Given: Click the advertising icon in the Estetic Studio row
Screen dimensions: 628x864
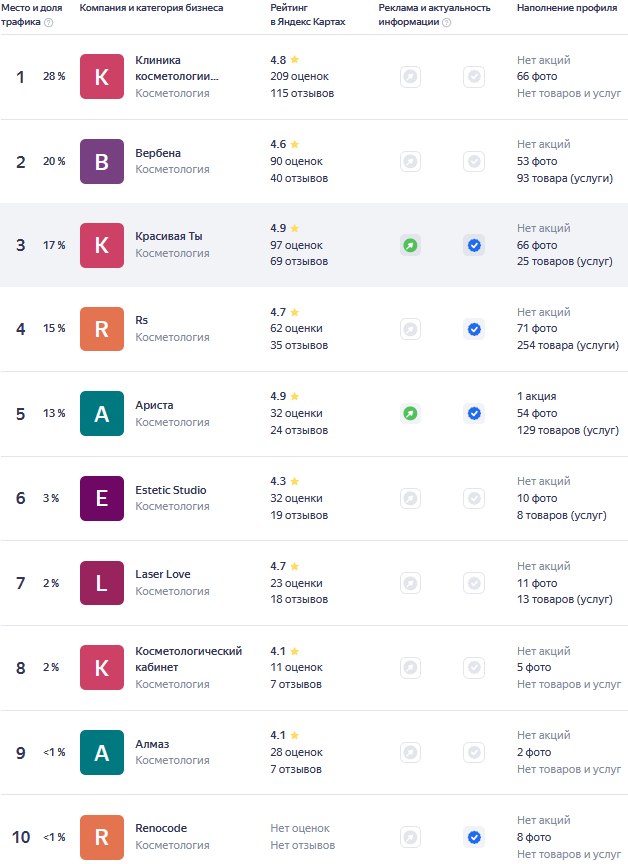Looking at the screenshot, I should pyautogui.click(x=410, y=498).
